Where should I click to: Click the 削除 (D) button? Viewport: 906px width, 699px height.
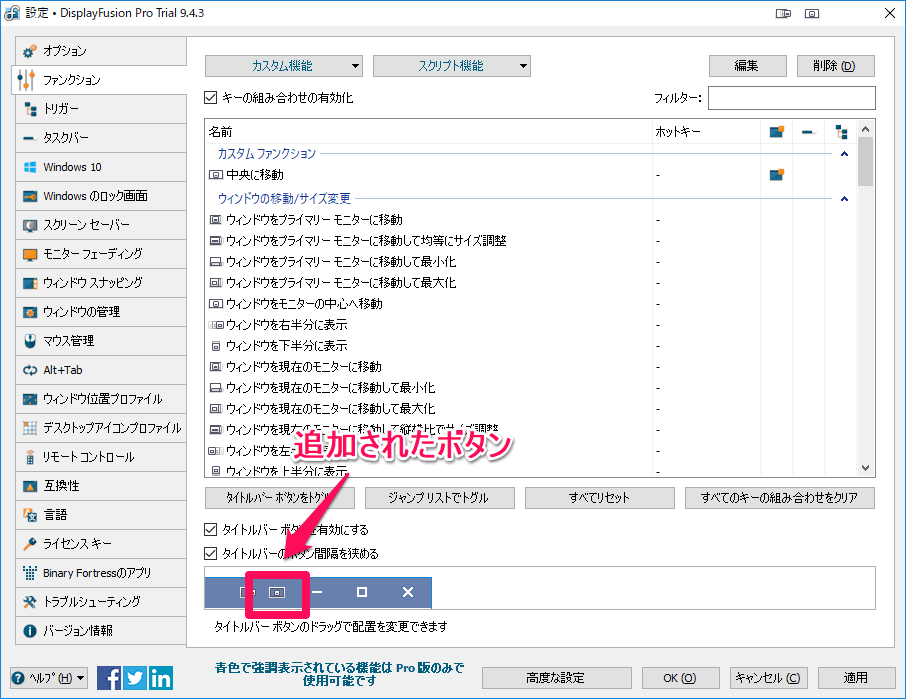(x=836, y=66)
